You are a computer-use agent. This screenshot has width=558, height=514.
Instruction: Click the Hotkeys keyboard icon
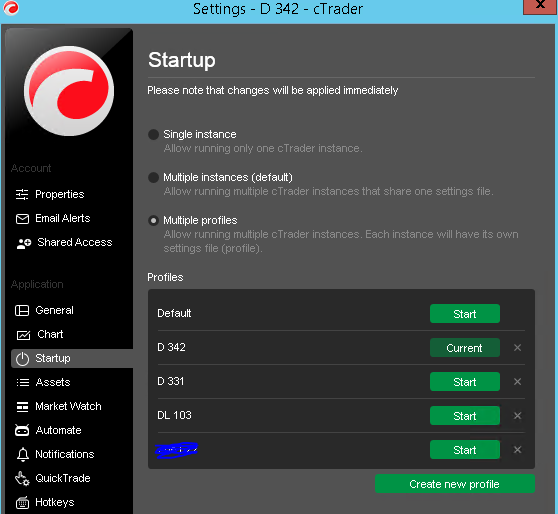(x=22, y=503)
